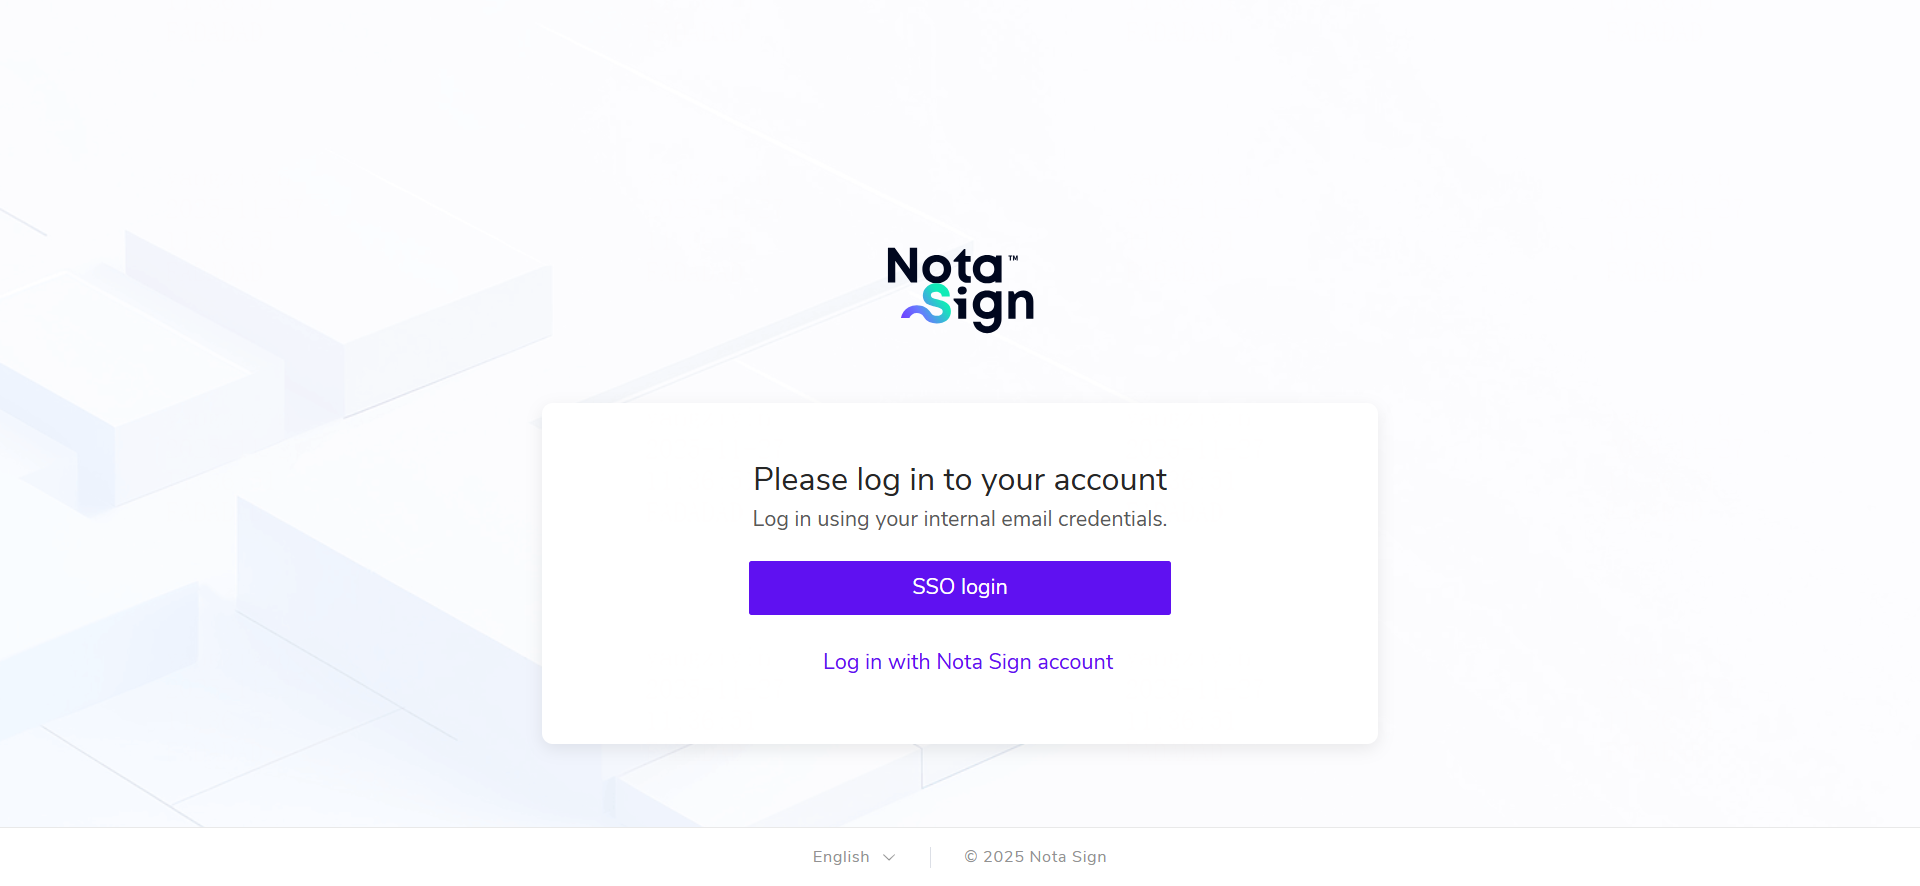This screenshot has height=886, width=1920.
Task: Log in with Nota Sign account
Action: click(968, 662)
